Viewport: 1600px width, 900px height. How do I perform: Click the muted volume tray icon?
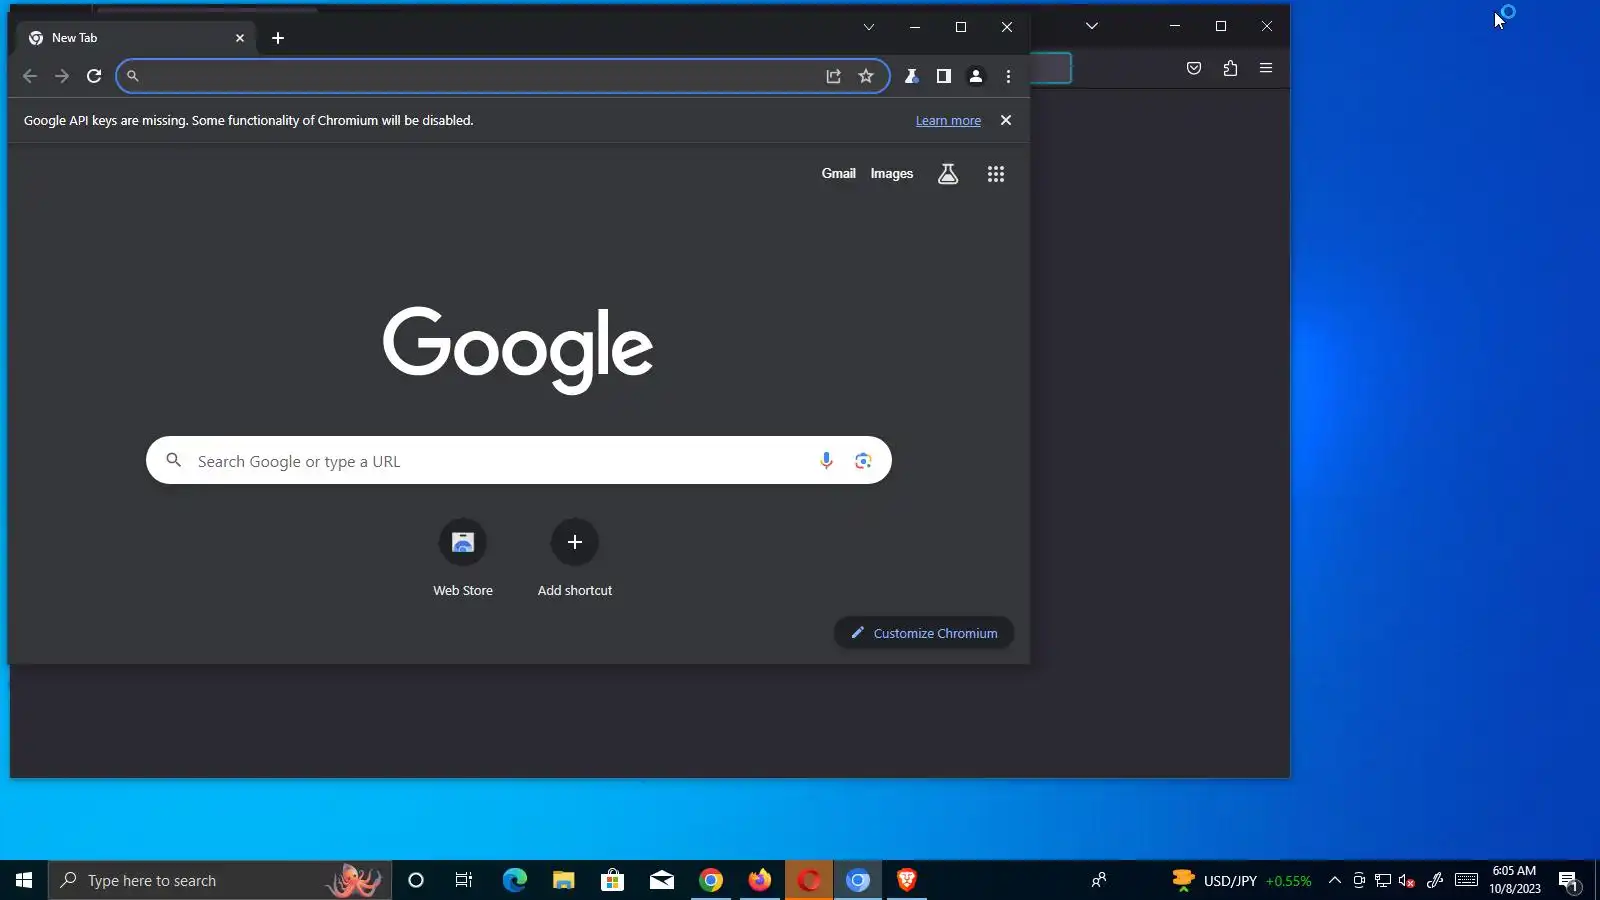(1407, 880)
